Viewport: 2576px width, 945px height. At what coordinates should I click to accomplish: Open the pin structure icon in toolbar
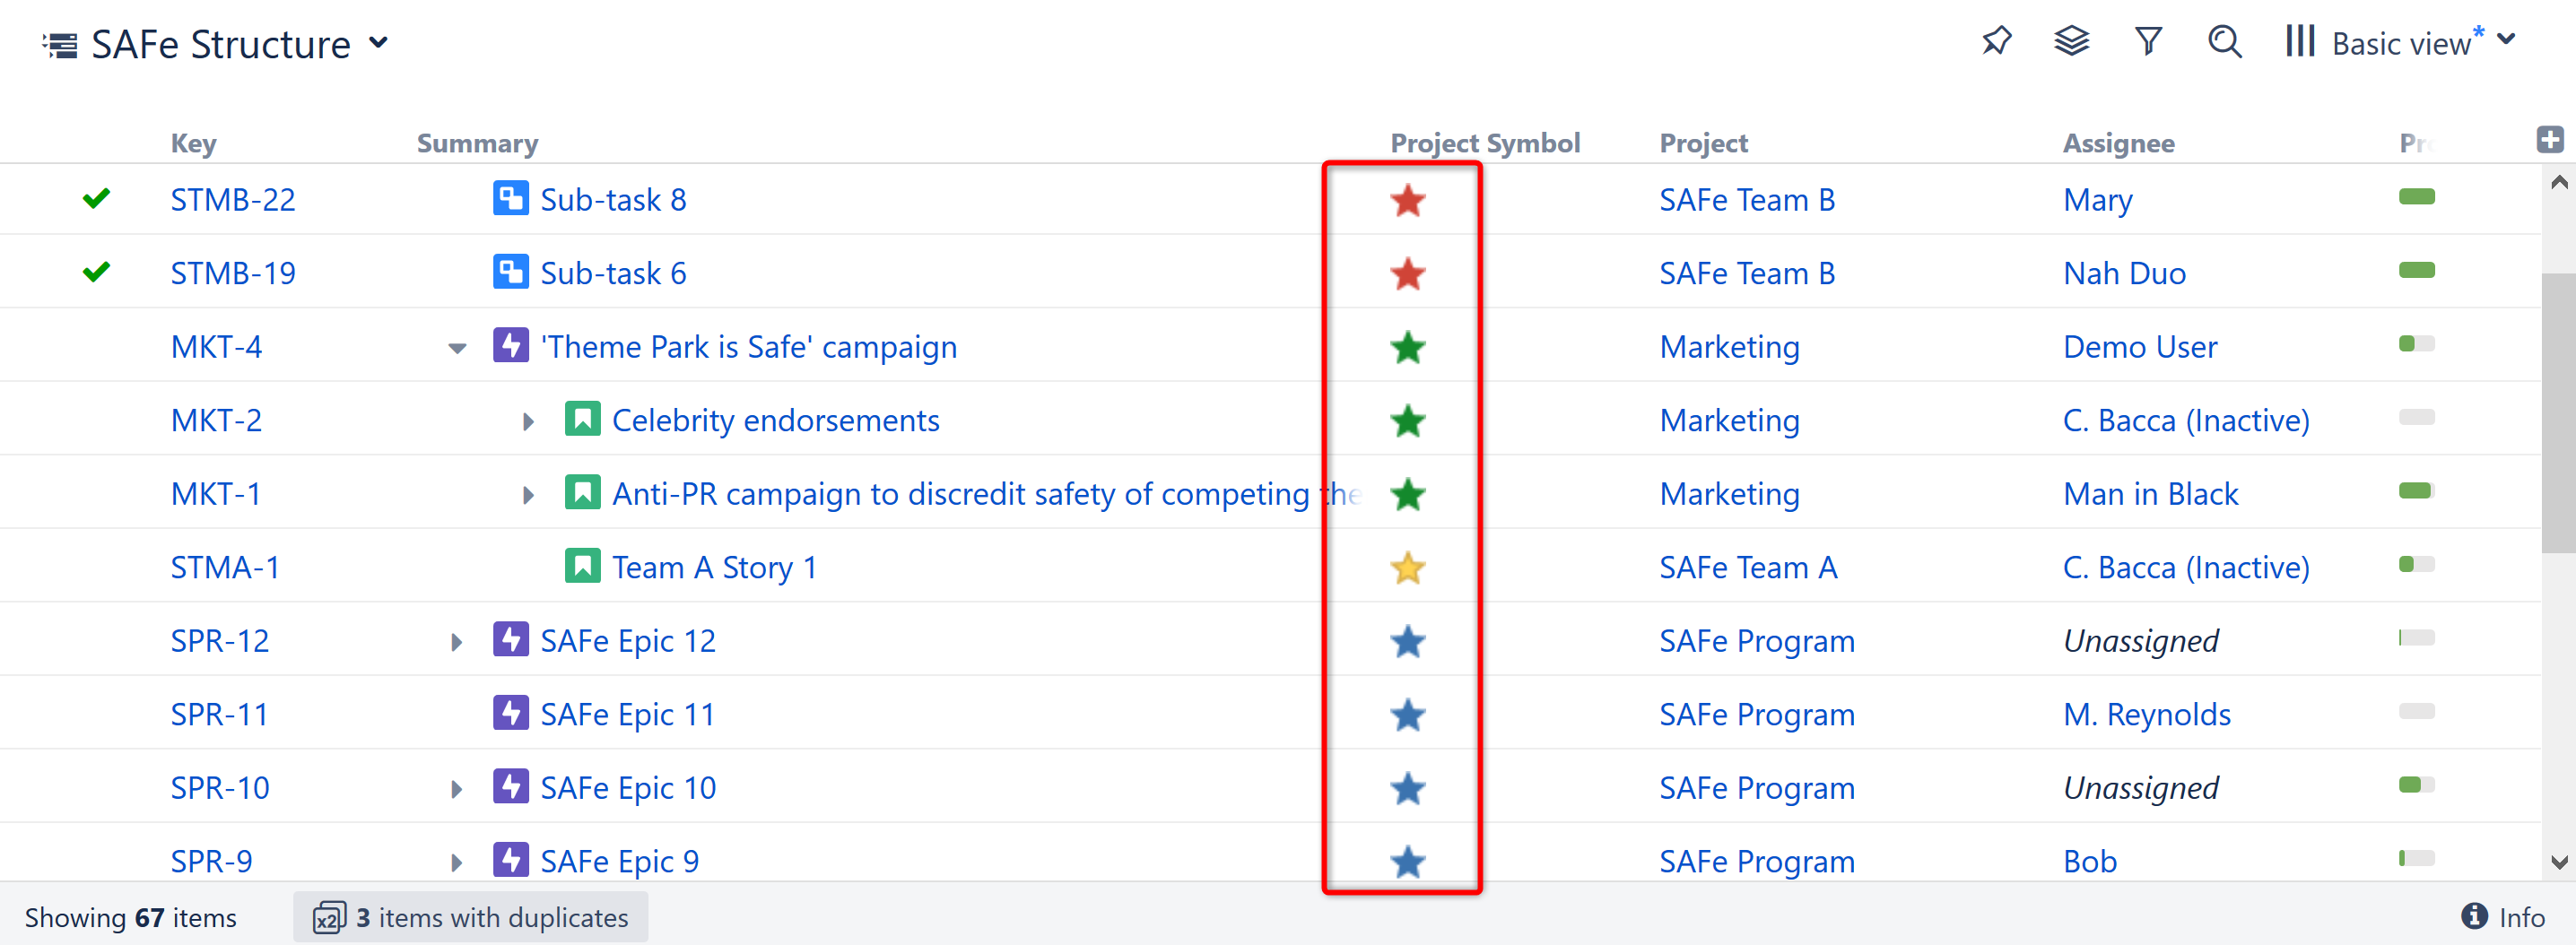[1996, 42]
